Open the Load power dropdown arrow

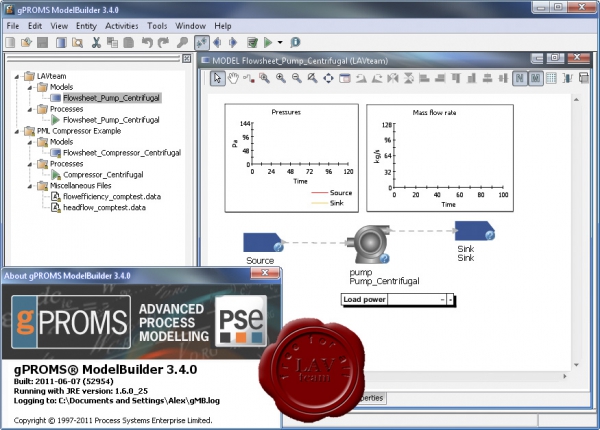coord(450,300)
